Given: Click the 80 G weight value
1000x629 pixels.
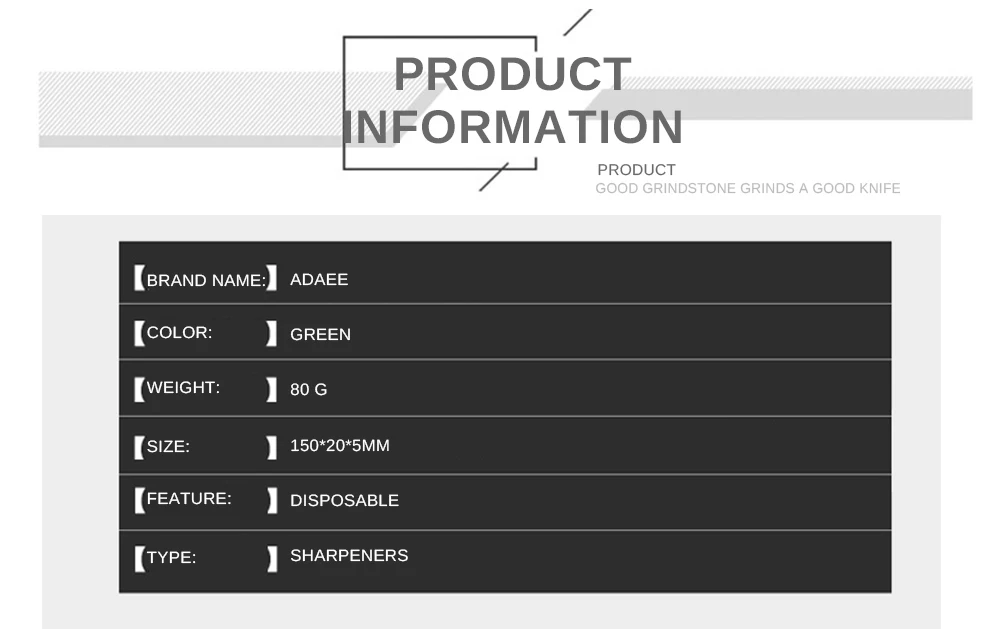Looking at the screenshot, I should (x=309, y=389).
